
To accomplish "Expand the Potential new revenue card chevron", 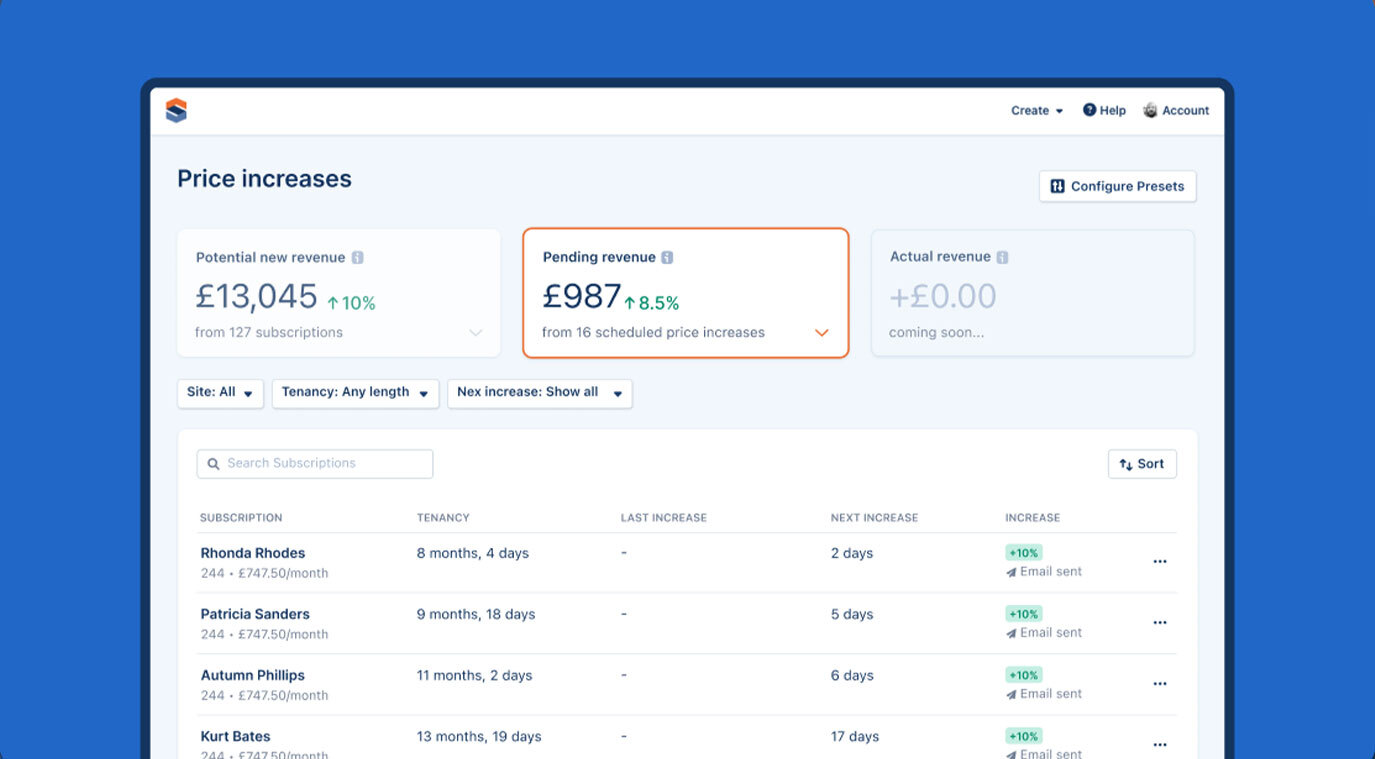I will [476, 333].
